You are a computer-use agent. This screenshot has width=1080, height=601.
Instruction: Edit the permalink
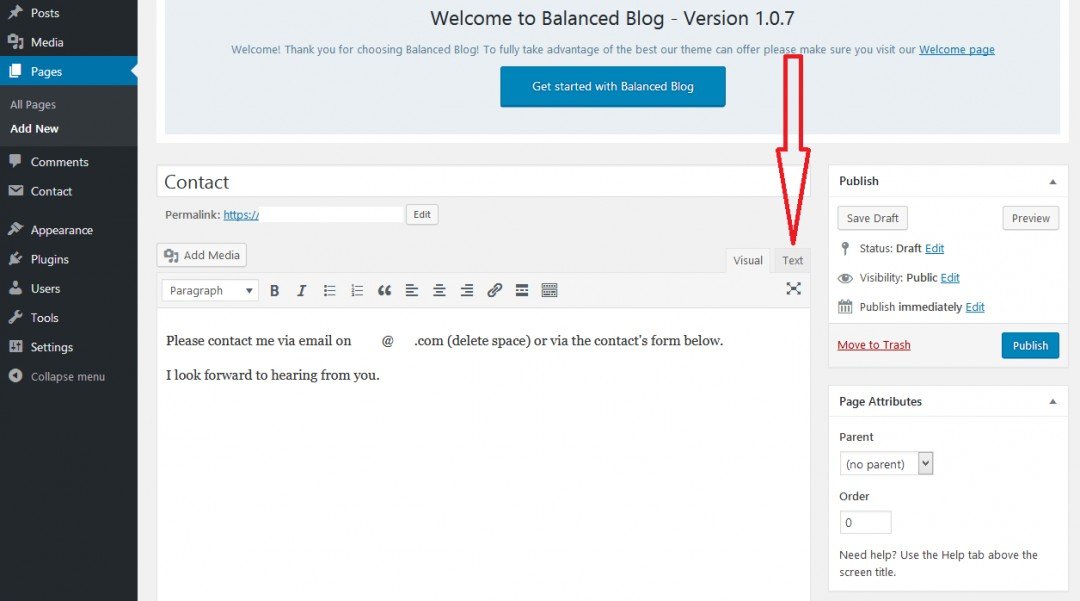coord(422,215)
